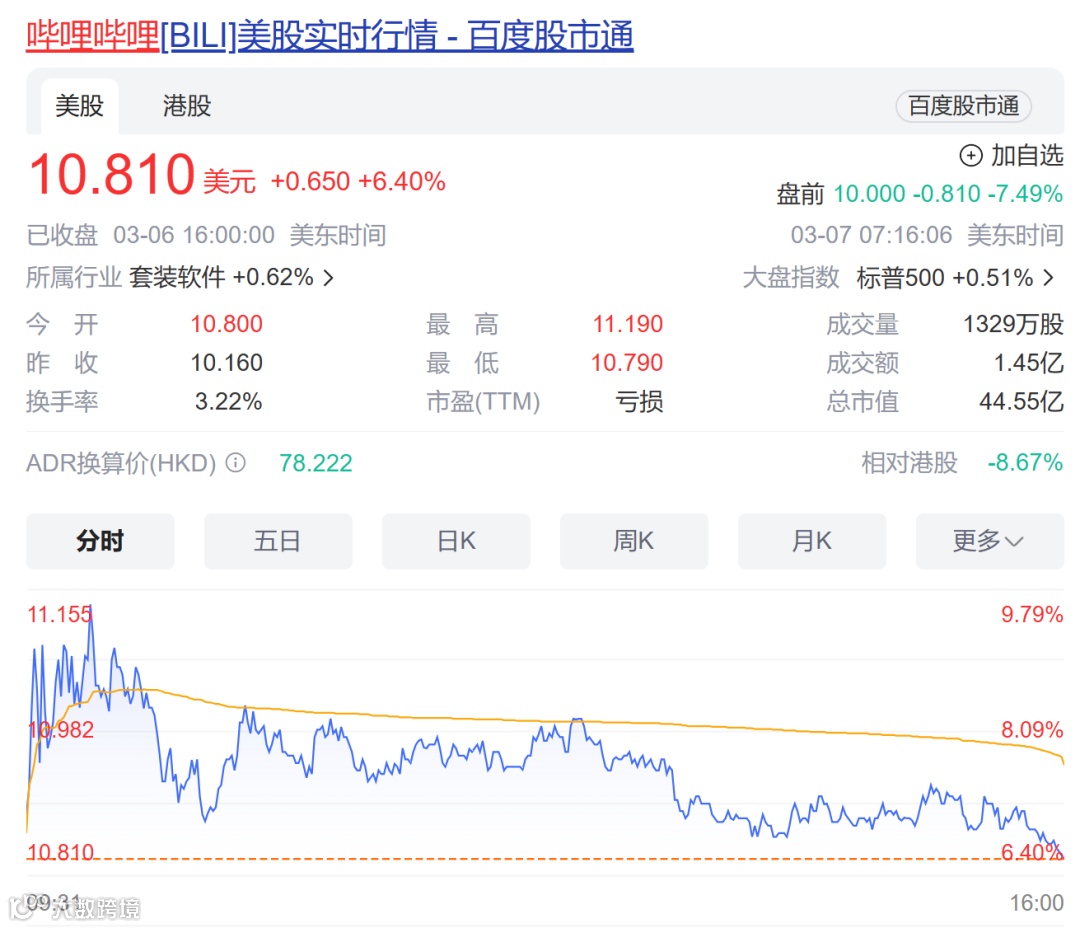Viewport: 1080px width, 928px height.
Task: Select the 分时 chart tab
Action: point(101,541)
